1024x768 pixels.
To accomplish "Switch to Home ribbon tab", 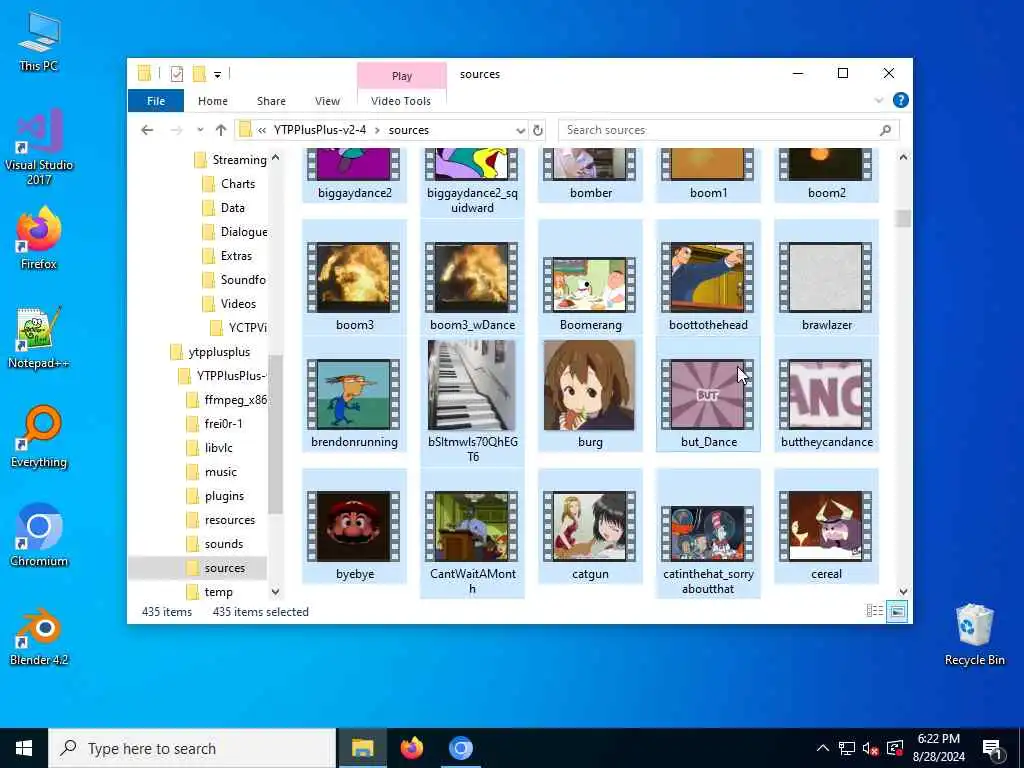I will tap(213, 101).
